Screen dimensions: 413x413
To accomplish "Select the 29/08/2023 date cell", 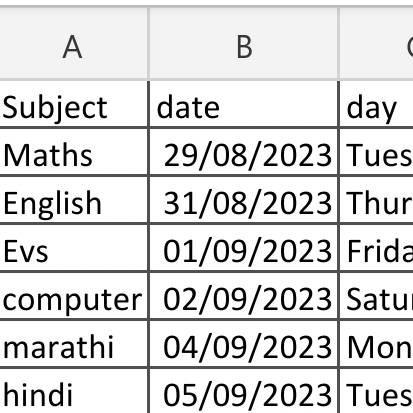I will 244,152.
